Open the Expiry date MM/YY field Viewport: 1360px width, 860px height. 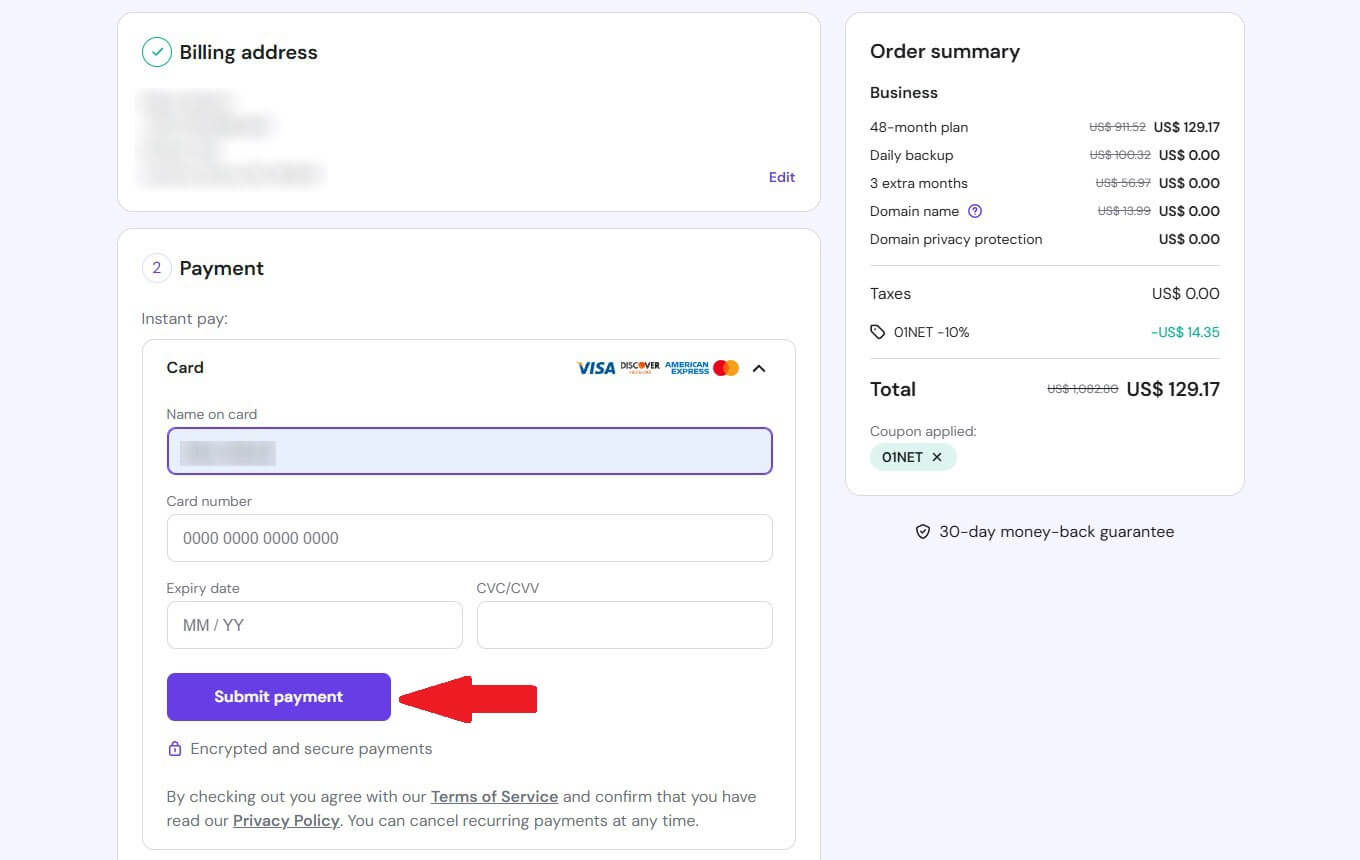pos(314,624)
